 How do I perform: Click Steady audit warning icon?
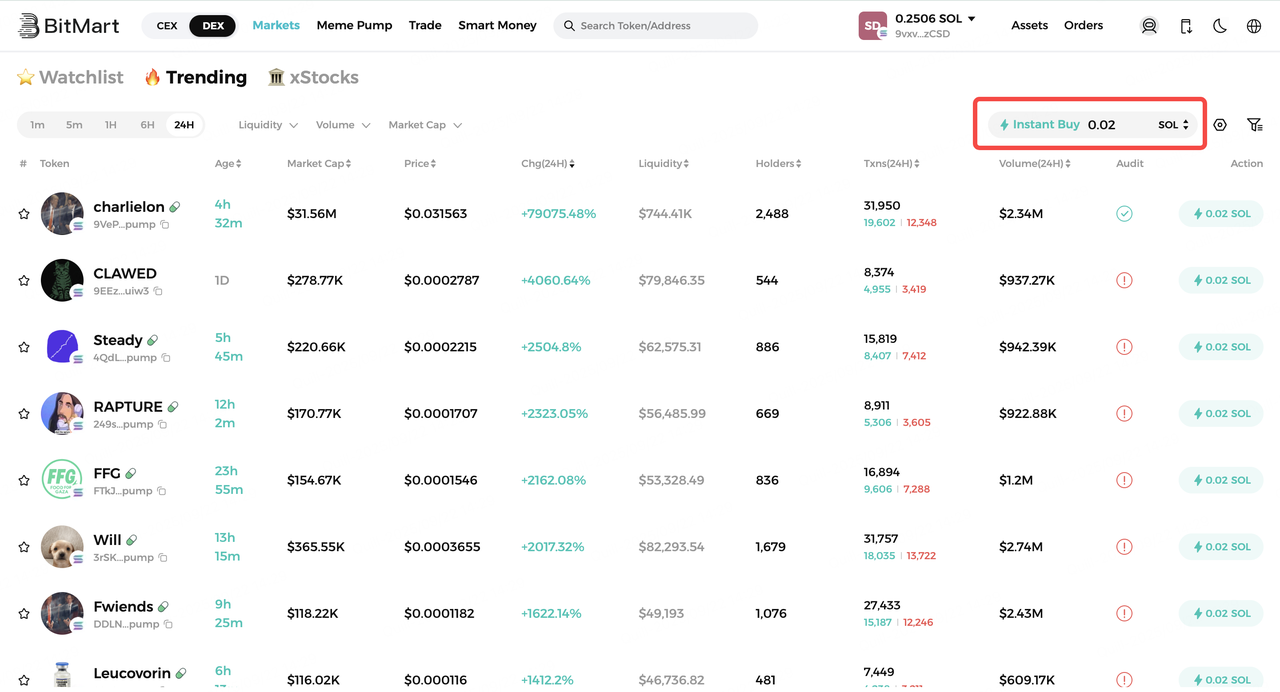[1124, 347]
